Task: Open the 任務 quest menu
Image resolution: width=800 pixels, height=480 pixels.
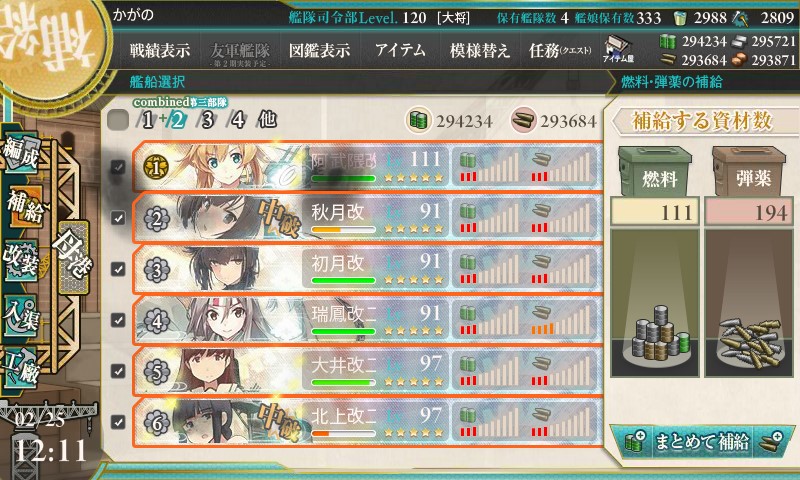Action: [560, 50]
